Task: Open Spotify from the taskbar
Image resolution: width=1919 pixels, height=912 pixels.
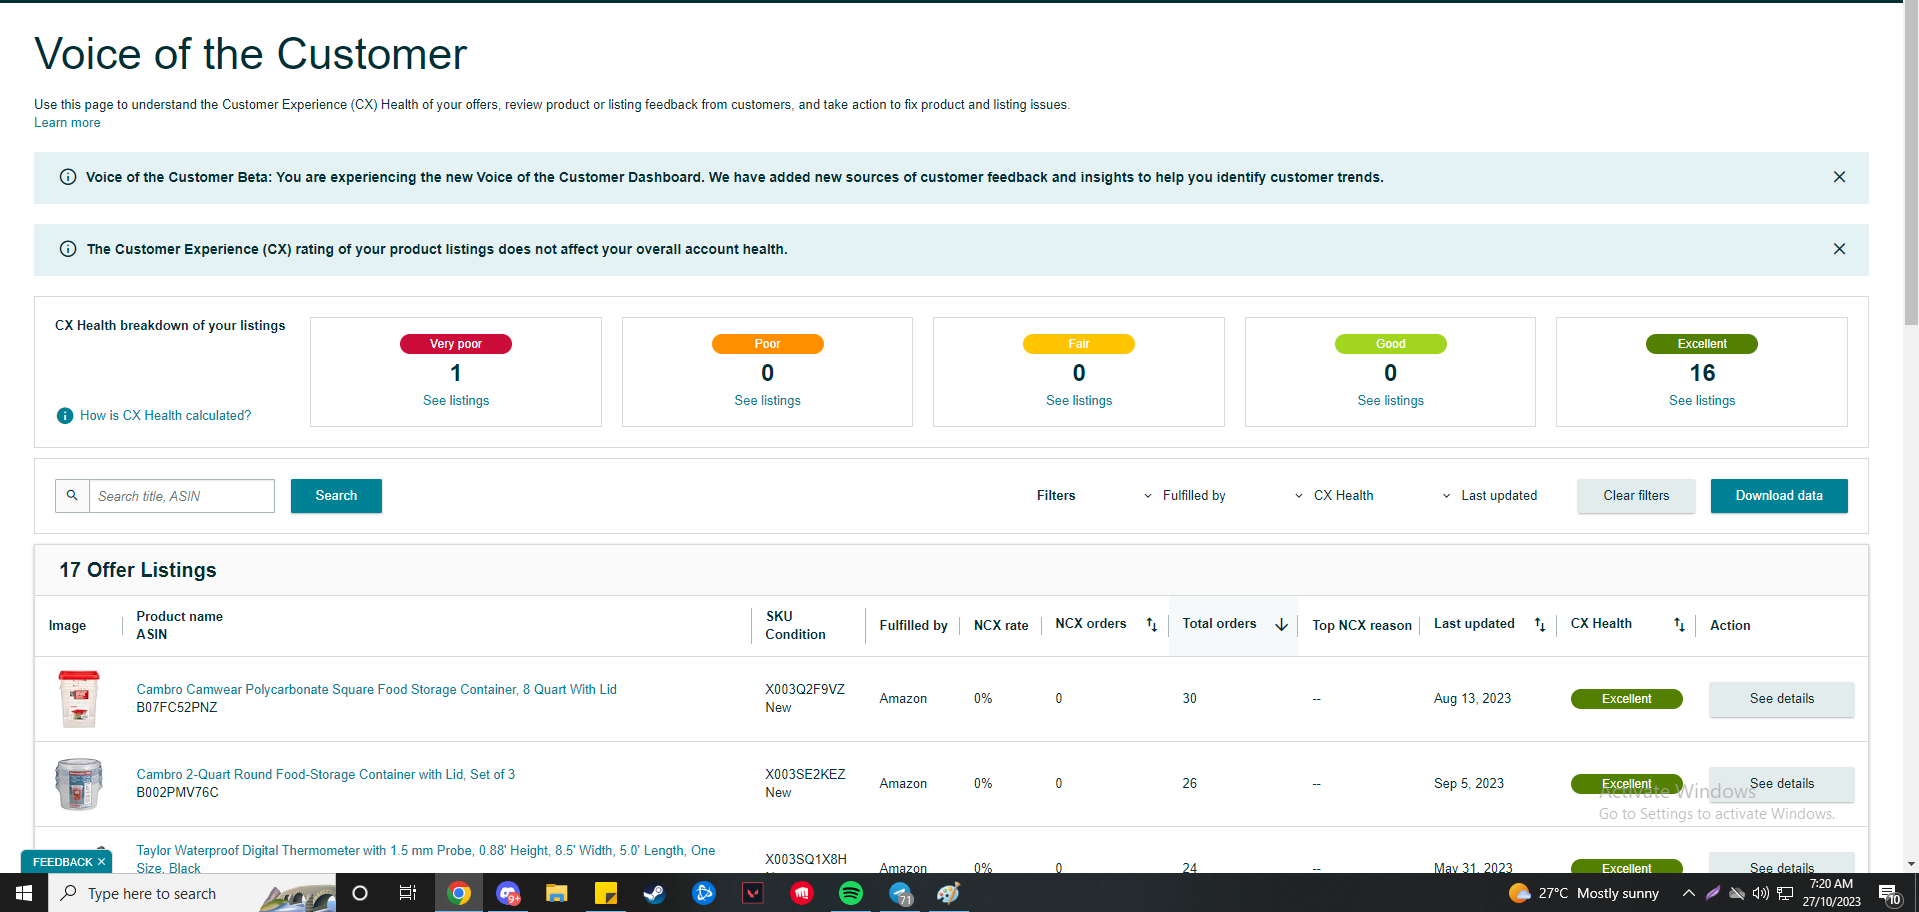Action: 851,893
